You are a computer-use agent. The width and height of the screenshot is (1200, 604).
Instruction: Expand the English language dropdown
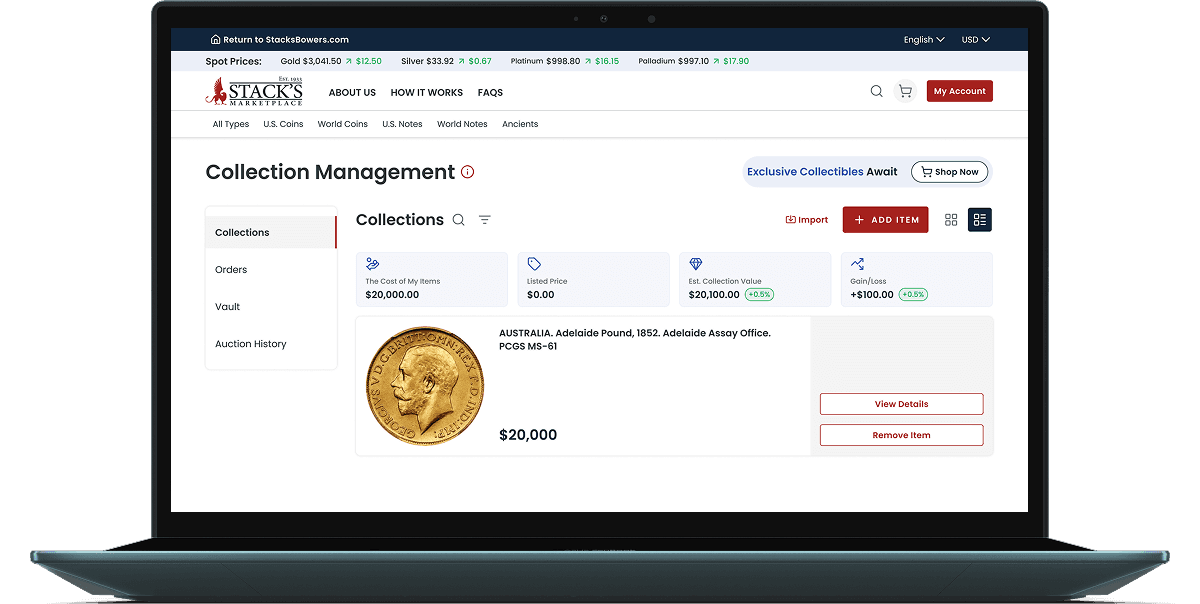click(924, 40)
